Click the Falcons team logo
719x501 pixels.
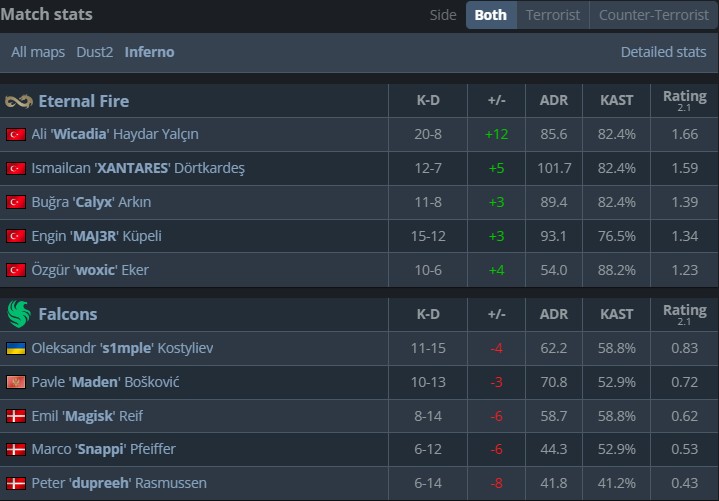[18, 314]
